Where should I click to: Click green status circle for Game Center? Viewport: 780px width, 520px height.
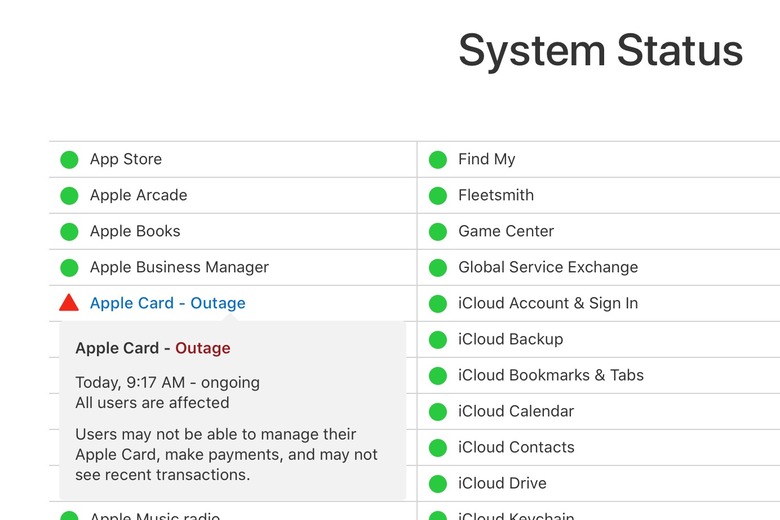tap(438, 232)
